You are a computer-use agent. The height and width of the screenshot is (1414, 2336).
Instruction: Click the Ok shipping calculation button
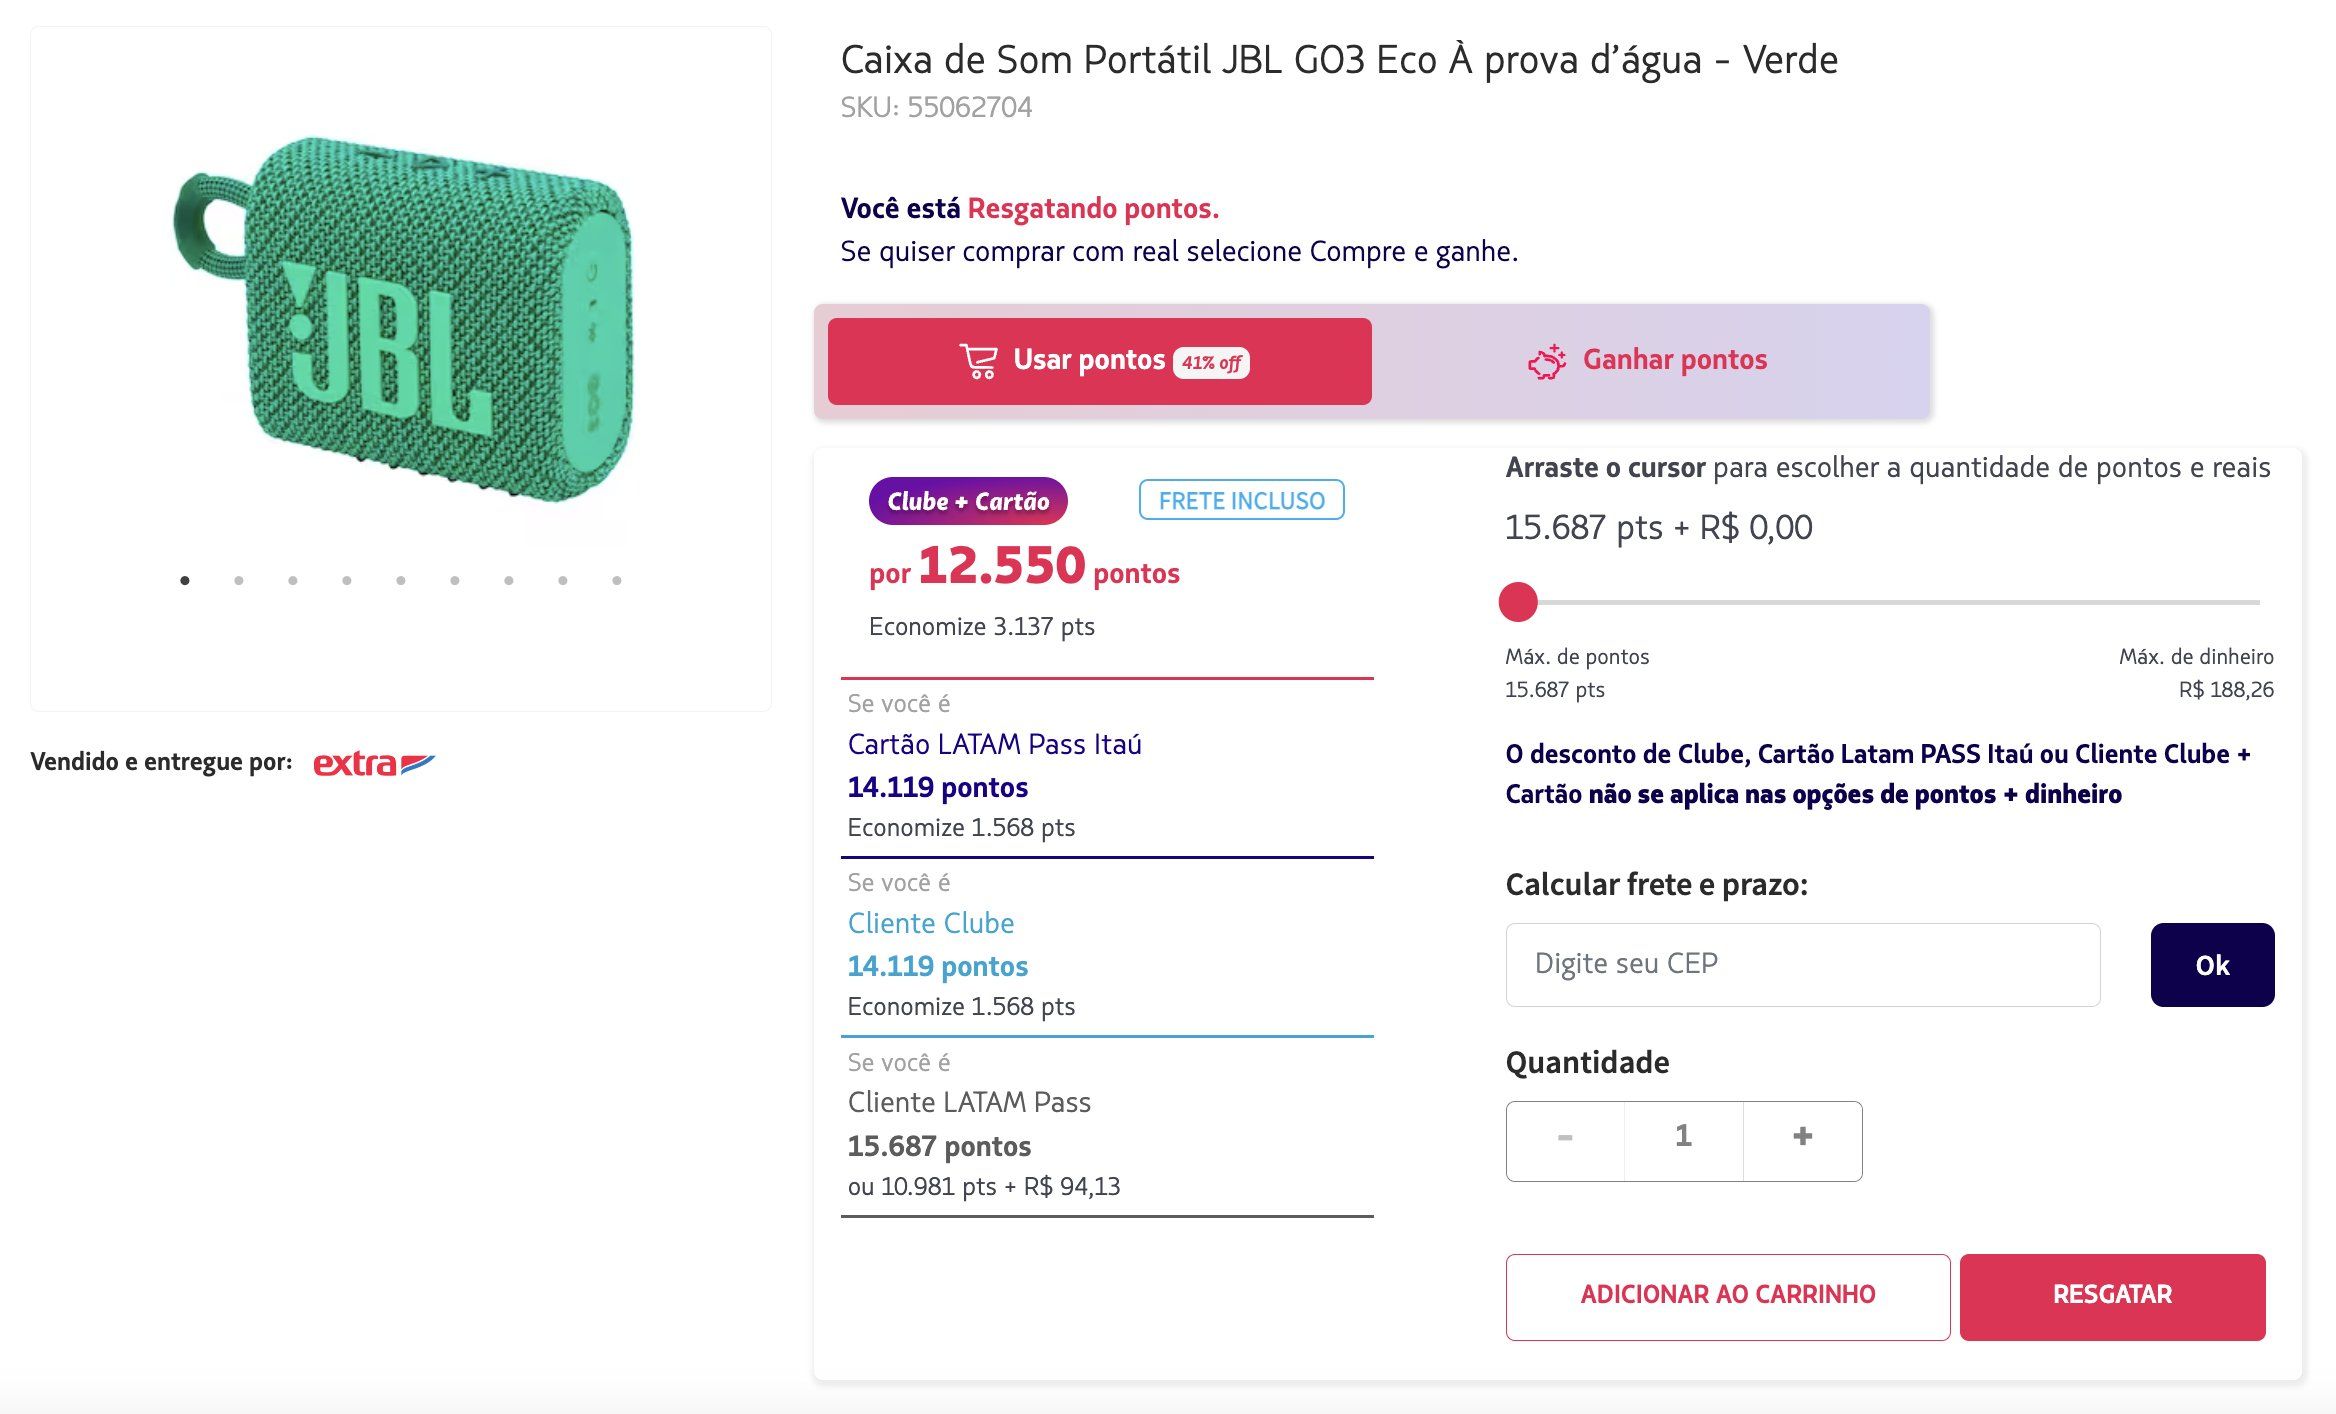click(x=2212, y=965)
